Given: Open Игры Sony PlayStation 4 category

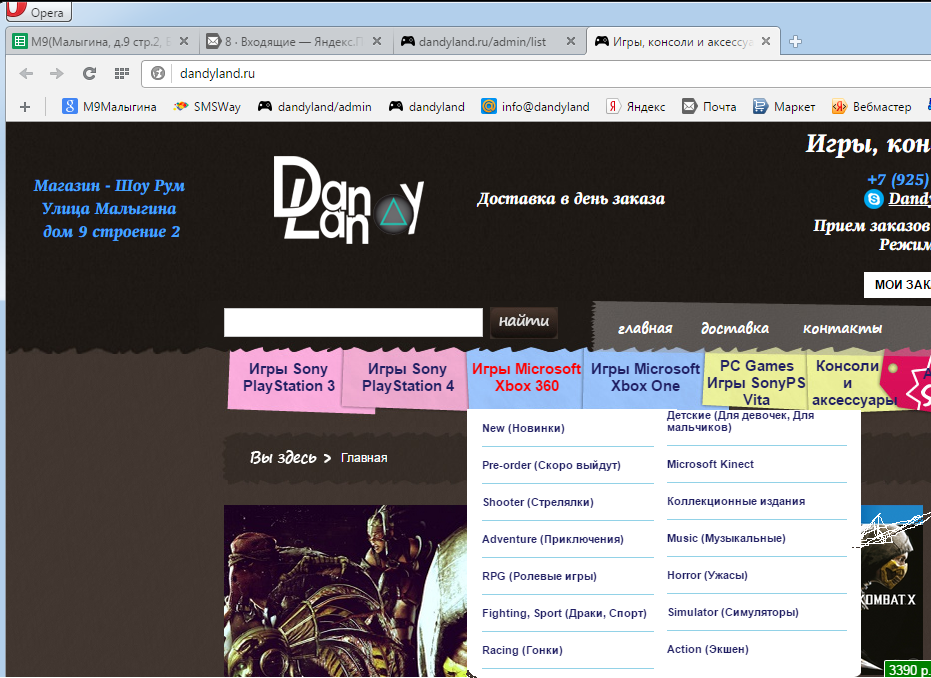Looking at the screenshot, I should coord(407,378).
